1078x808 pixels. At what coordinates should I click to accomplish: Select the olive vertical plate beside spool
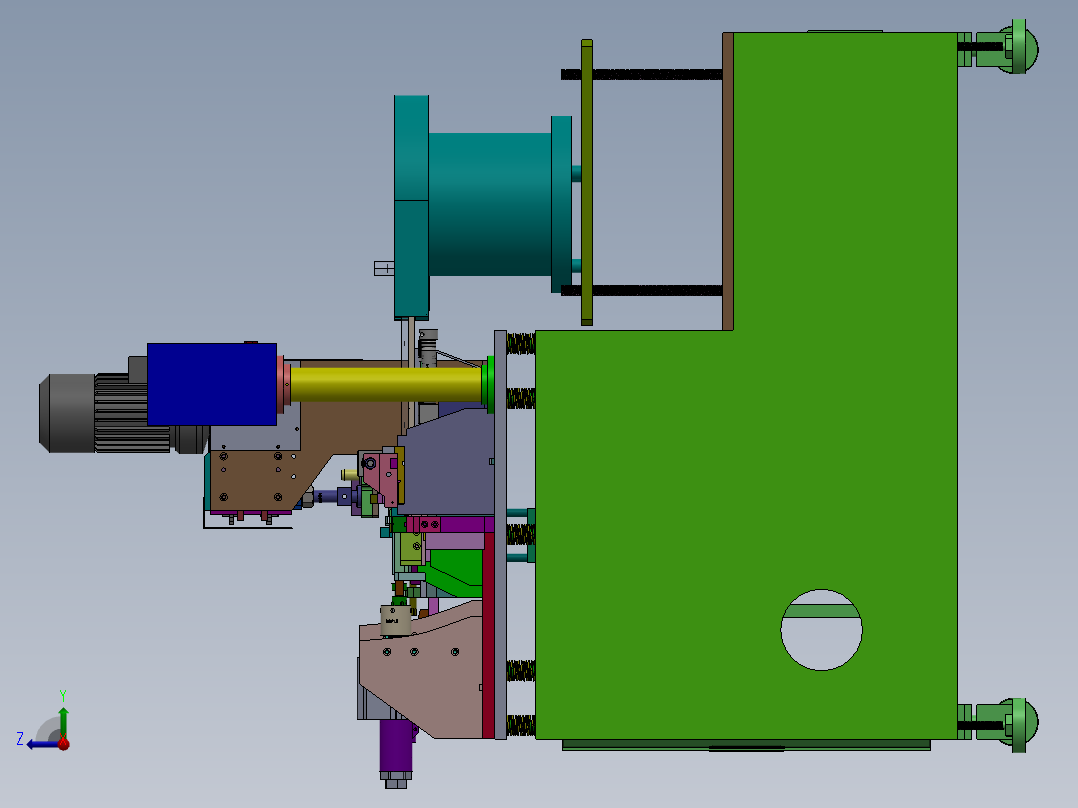click(586, 182)
